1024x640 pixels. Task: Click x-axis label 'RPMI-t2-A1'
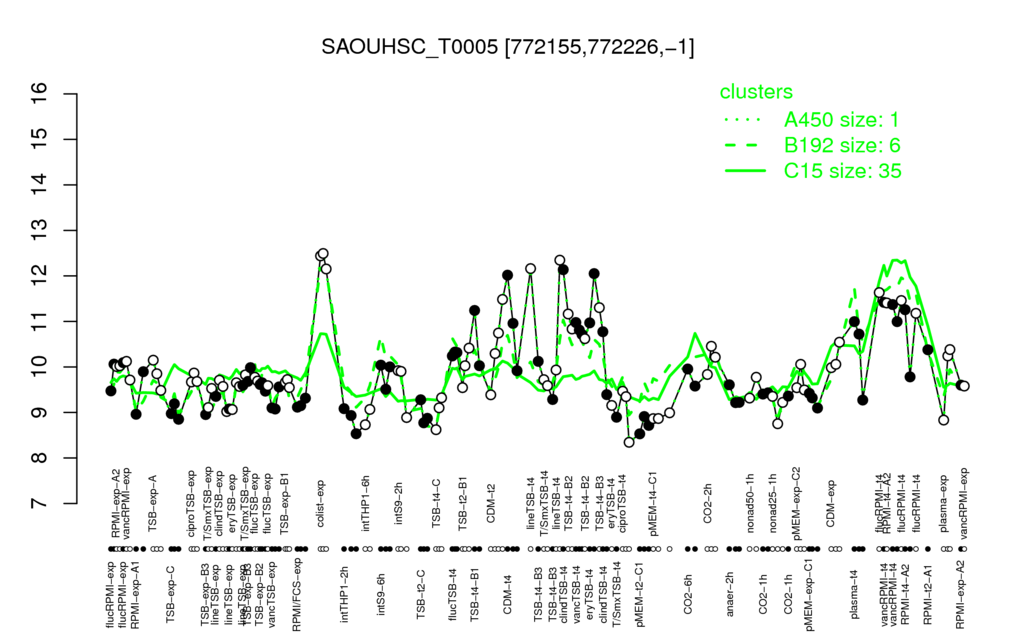(x=928, y=592)
